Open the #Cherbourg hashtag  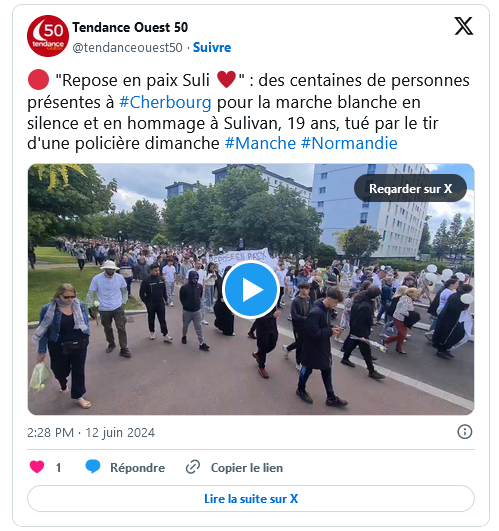(x=165, y=102)
